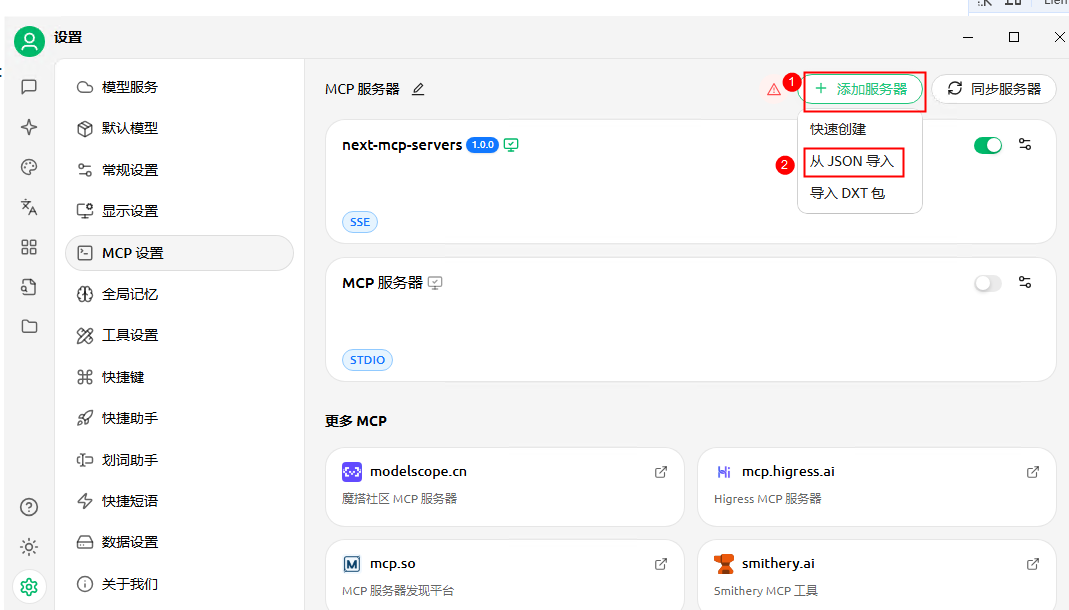Select MCP 设置 in sidebar

point(179,253)
